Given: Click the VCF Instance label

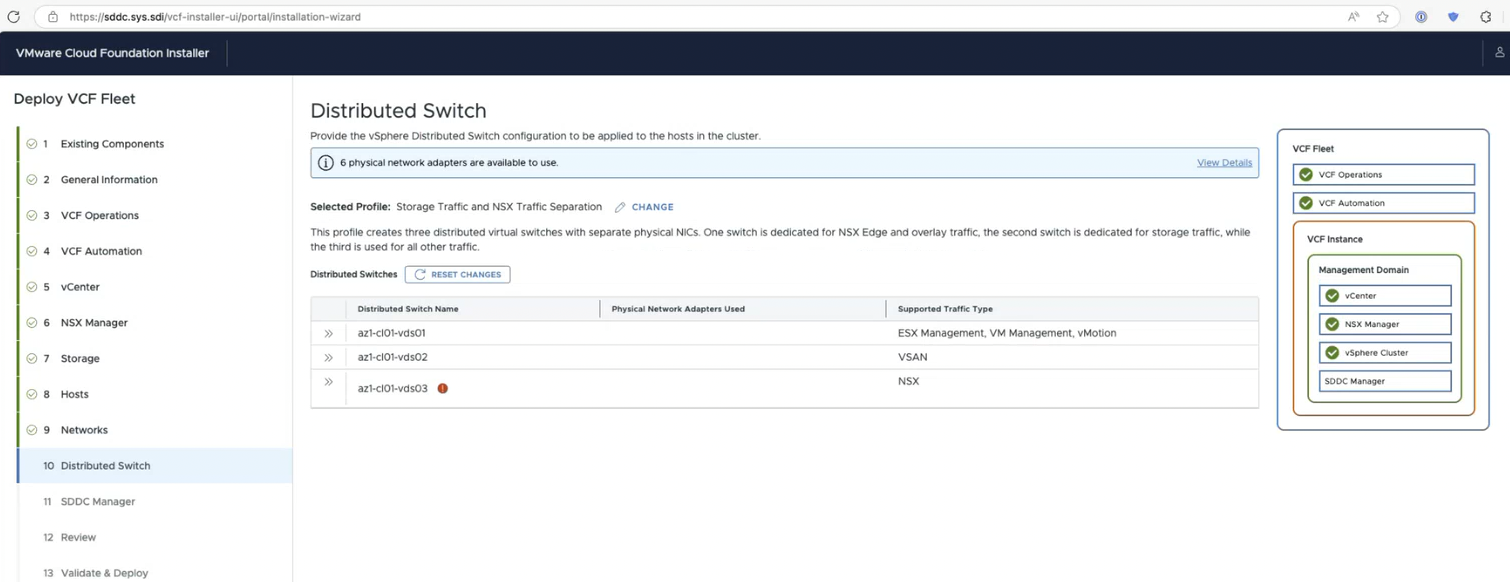Looking at the screenshot, I should coord(1335,240).
